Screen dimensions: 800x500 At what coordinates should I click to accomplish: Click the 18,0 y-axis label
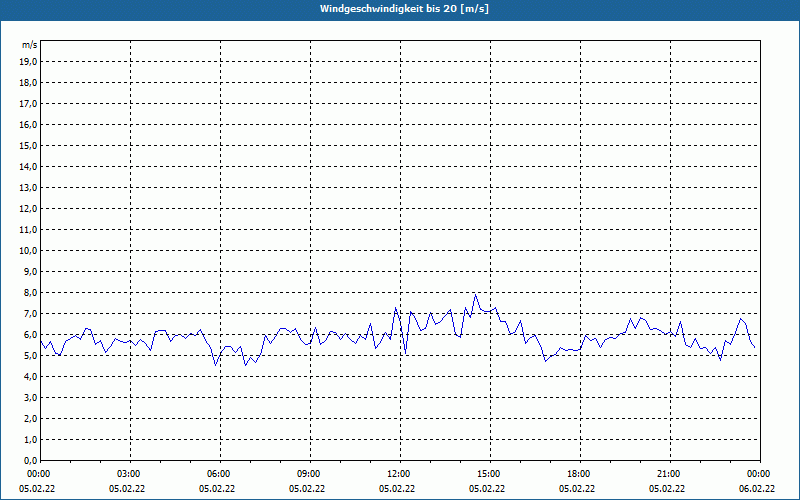tap(29, 83)
